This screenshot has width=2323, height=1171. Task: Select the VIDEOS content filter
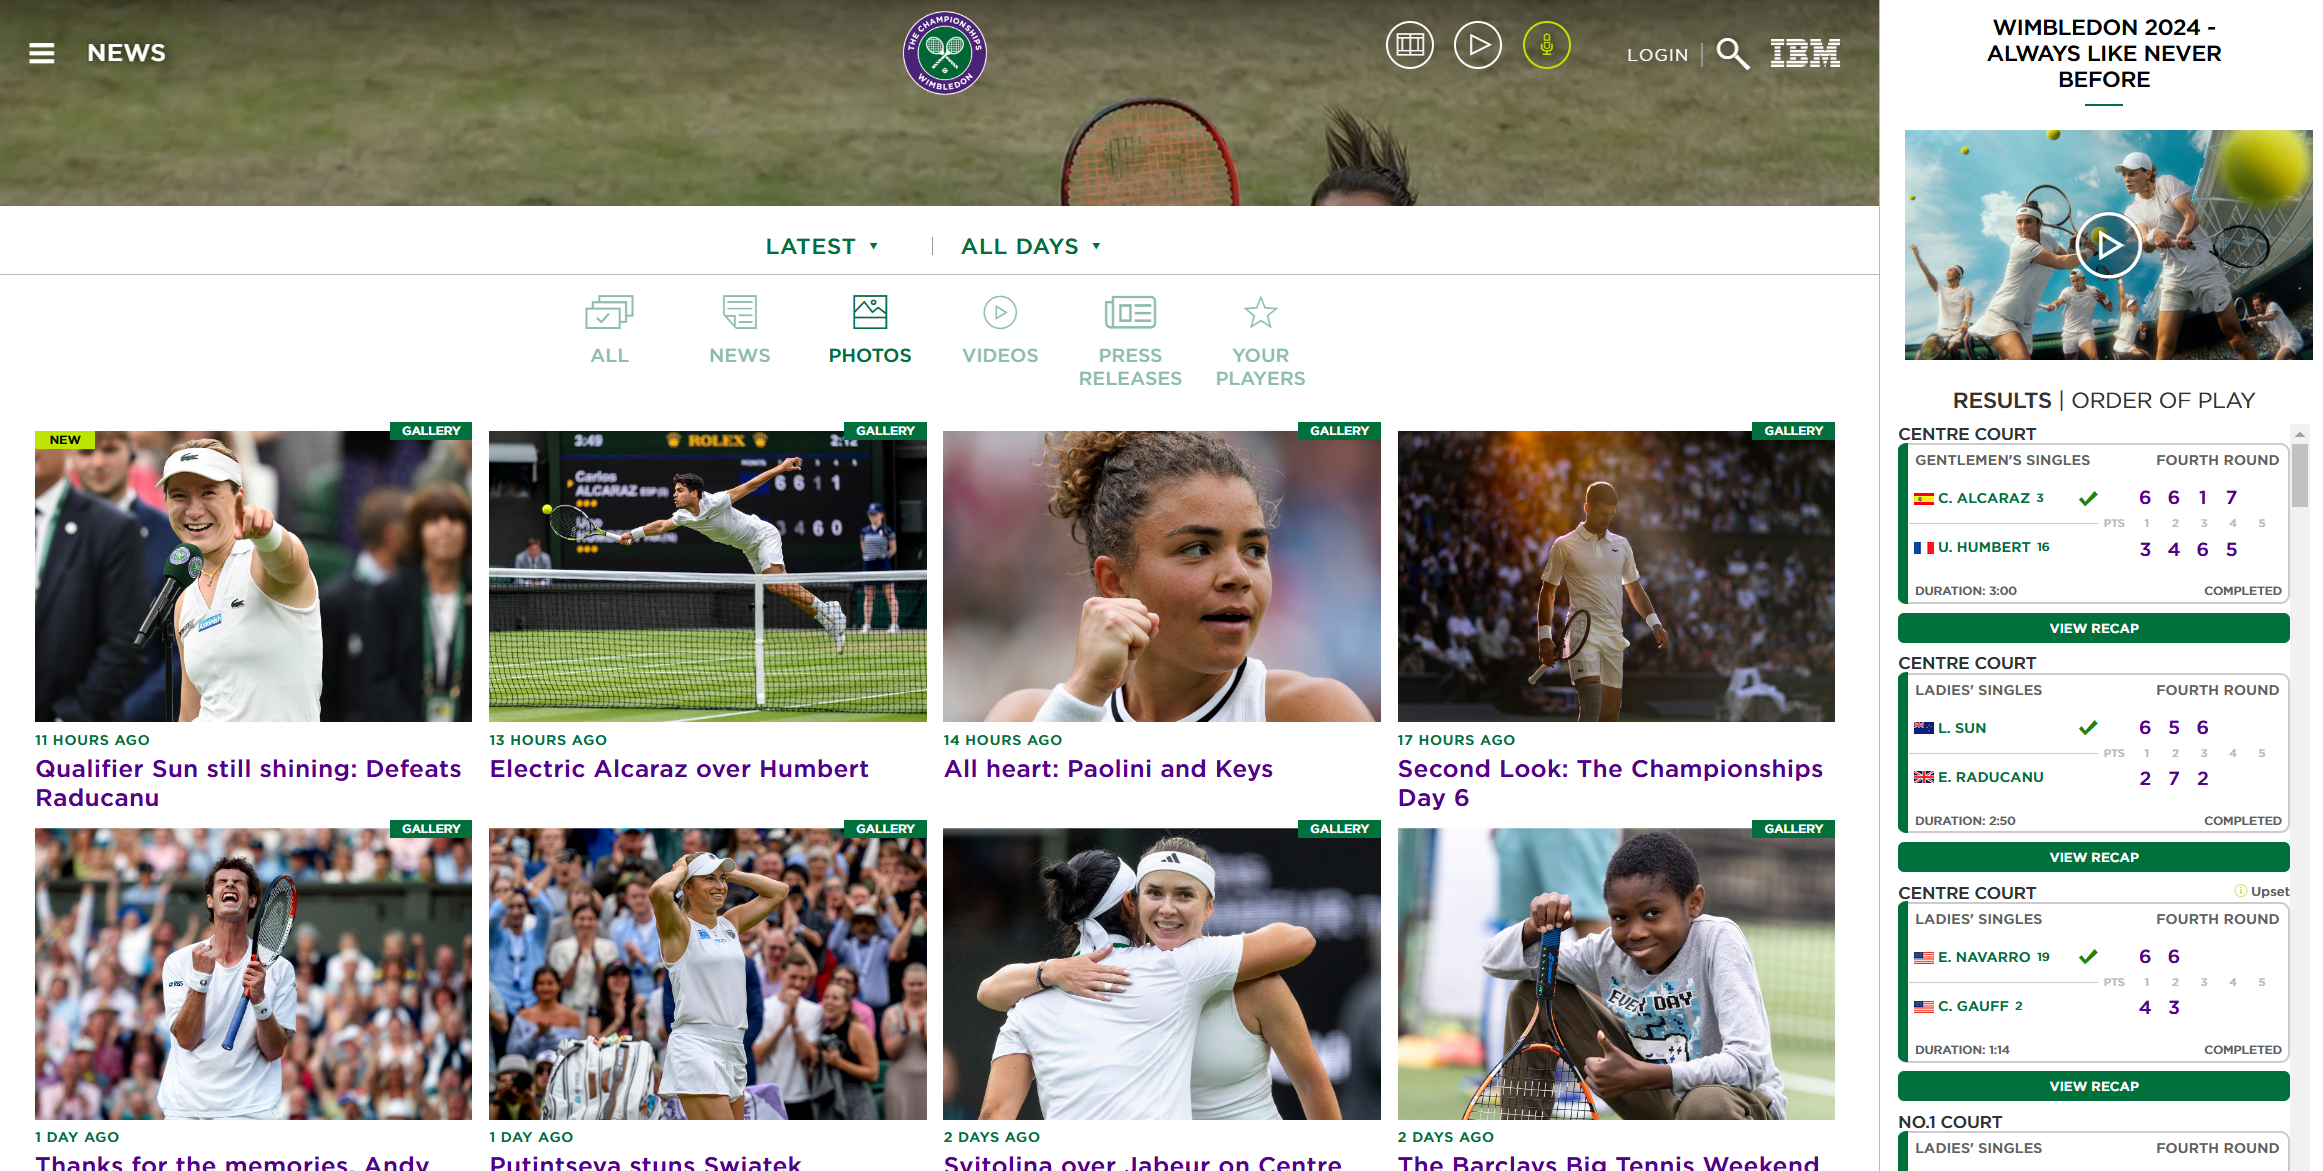pos(1000,331)
